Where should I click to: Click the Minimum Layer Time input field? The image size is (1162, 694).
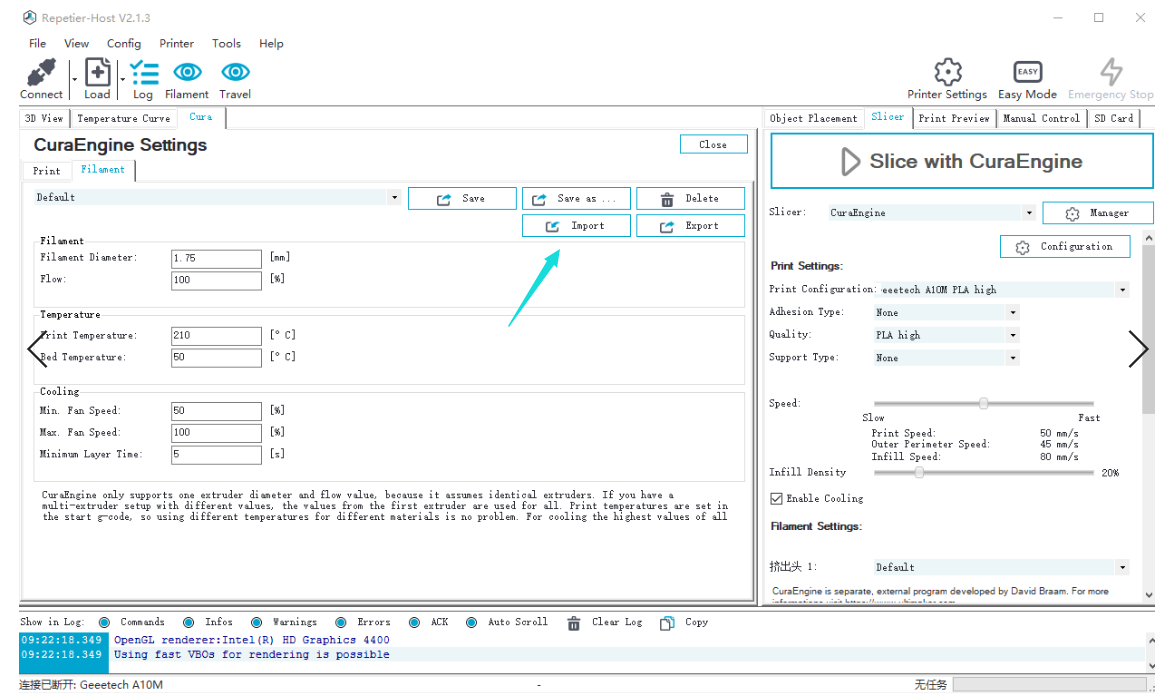click(x=216, y=455)
